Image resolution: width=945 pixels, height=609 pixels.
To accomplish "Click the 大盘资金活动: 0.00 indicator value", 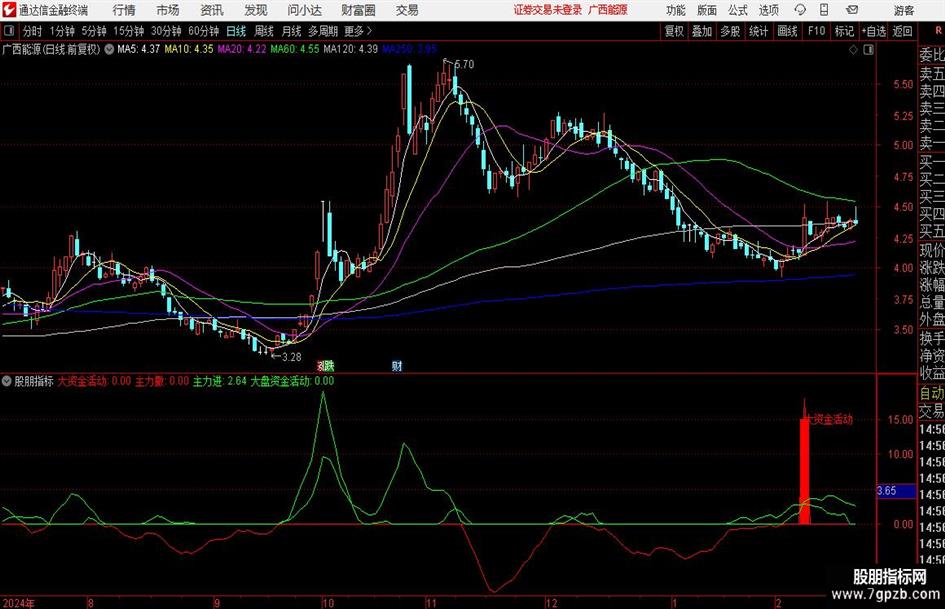I will [292, 381].
